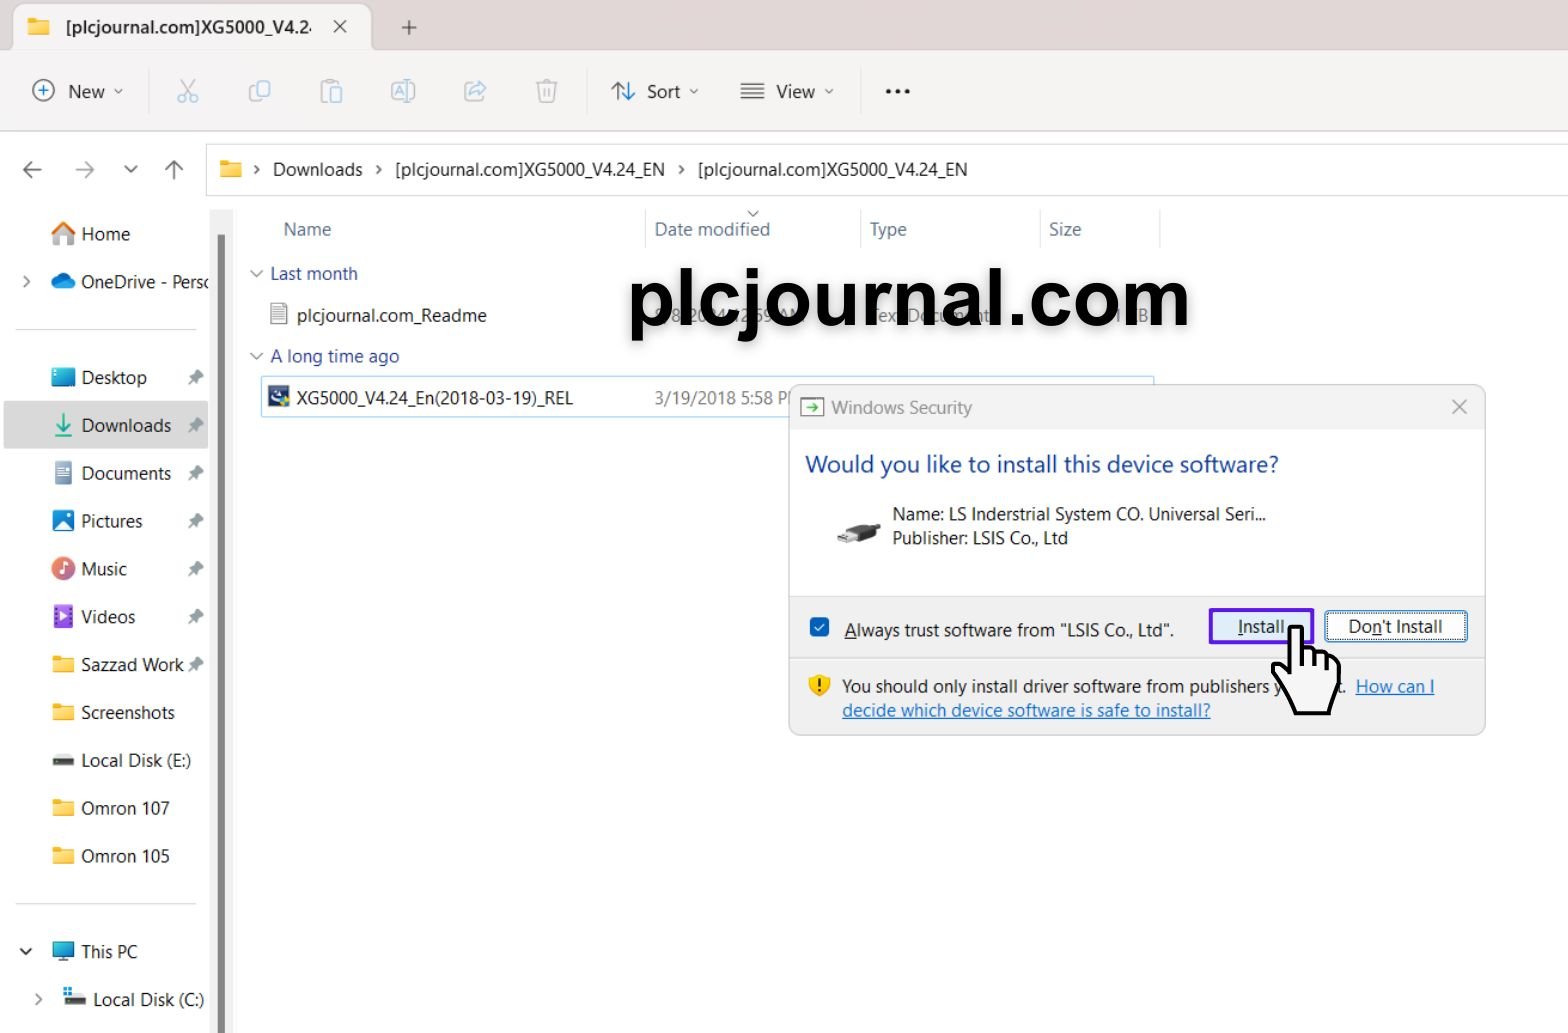
Task: Open the decide which device software link
Action: coord(1025,711)
